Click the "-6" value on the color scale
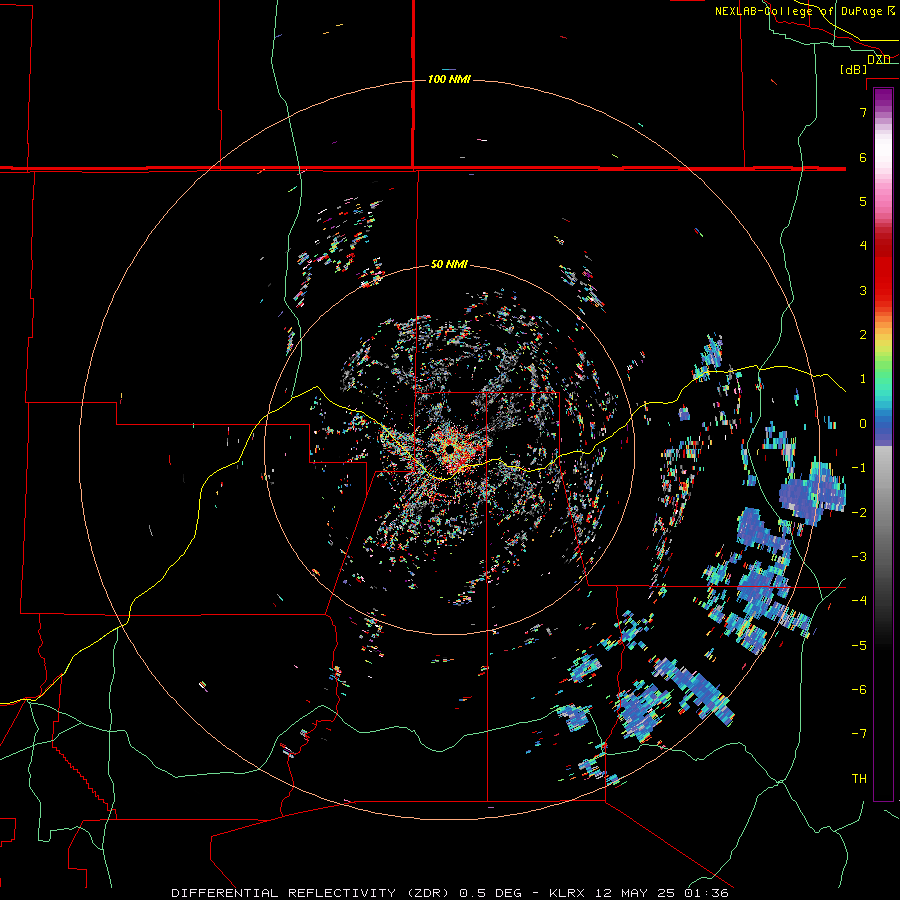The image size is (900, 900). (x=859, y=689)
